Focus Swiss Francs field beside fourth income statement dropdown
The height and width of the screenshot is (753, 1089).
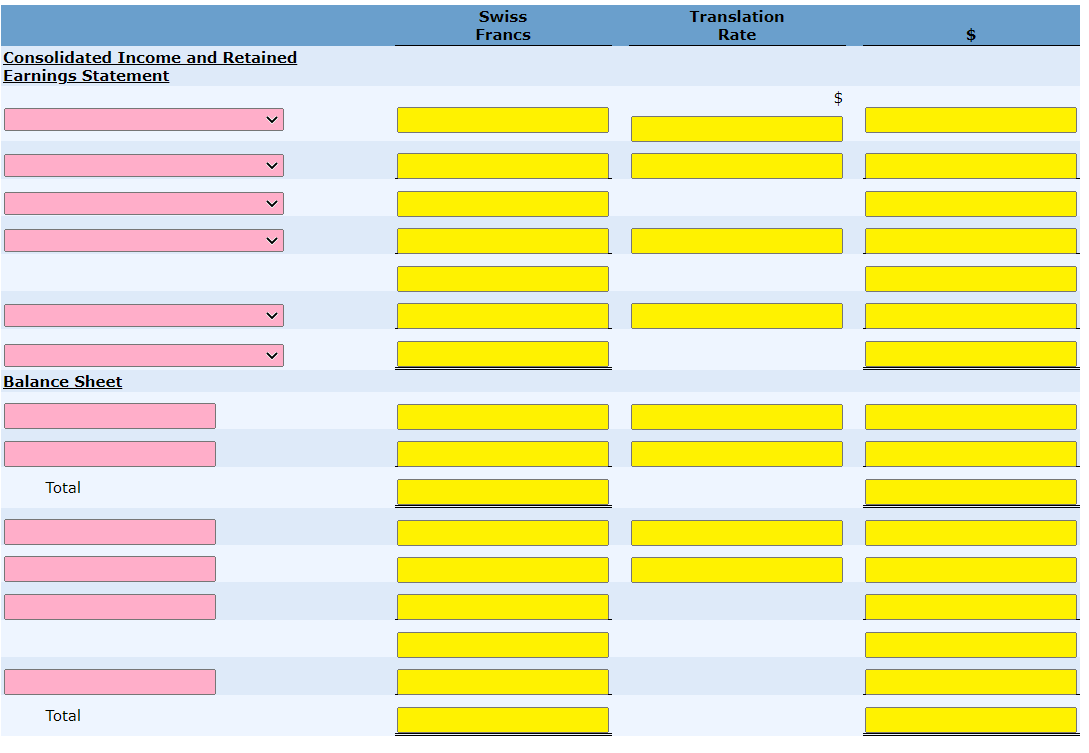pos(503,241)
